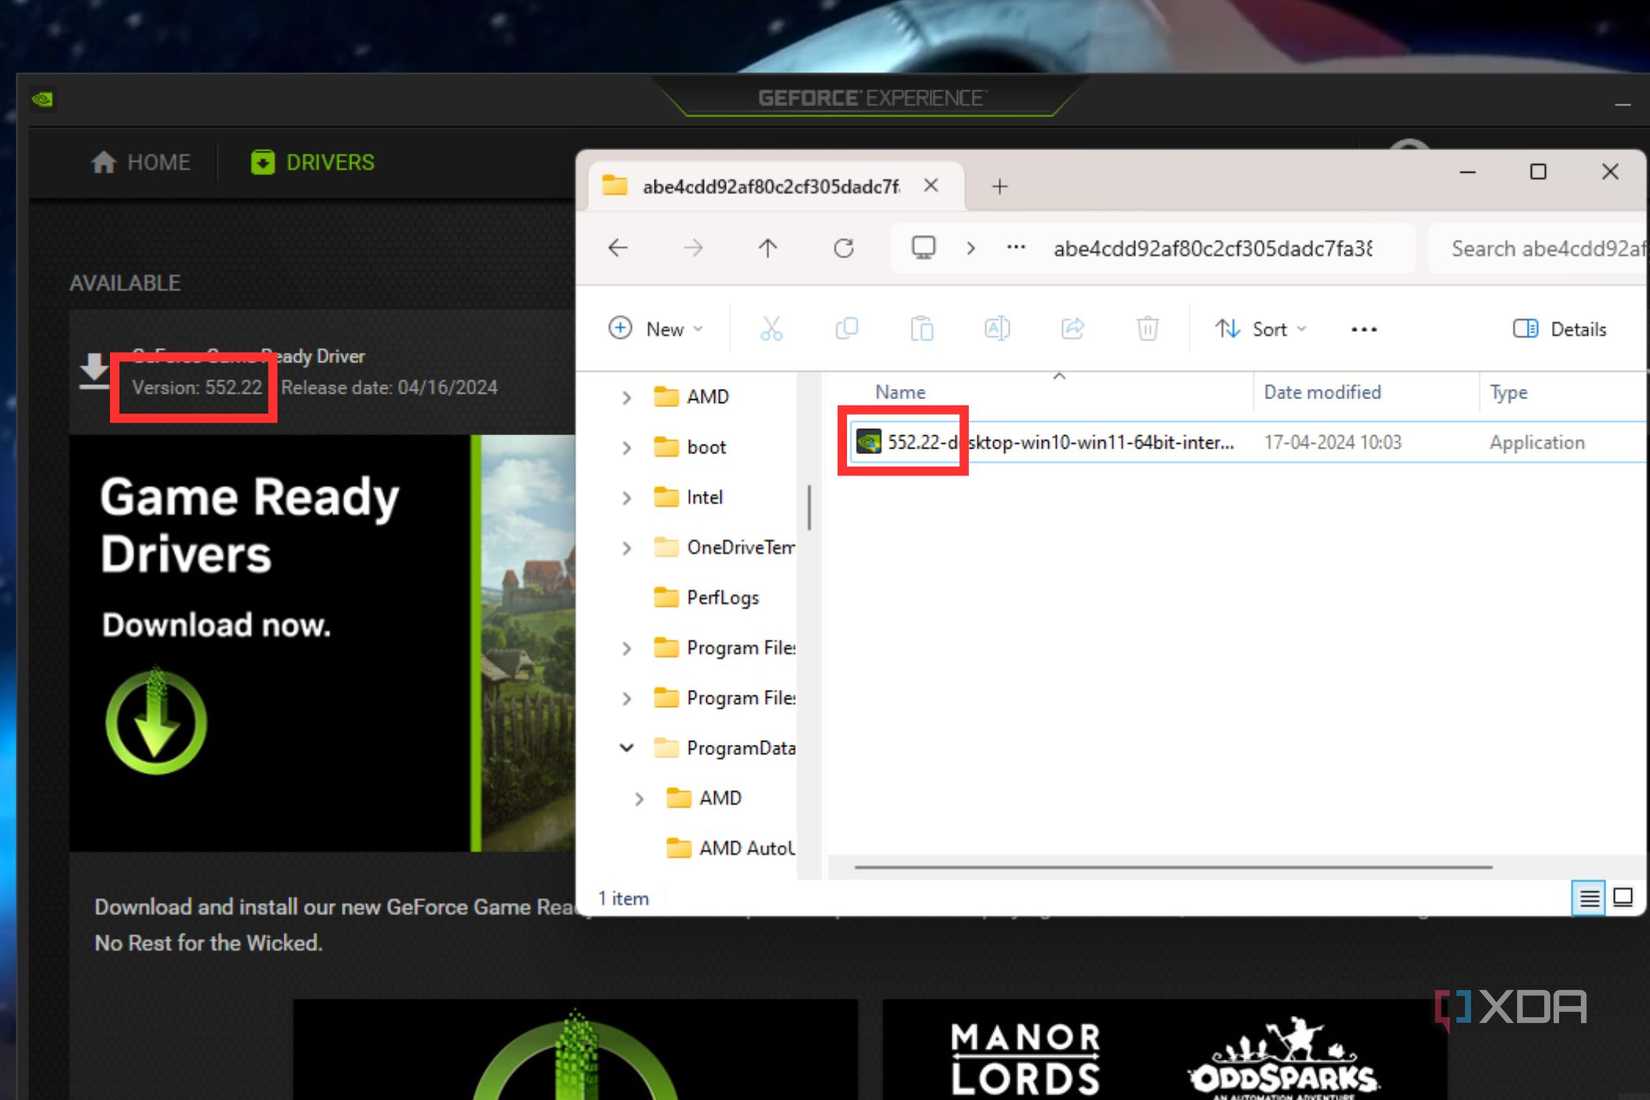Select the Rename icon in the toolbar
This screenshot has height=1100, width=1650.
996,328
